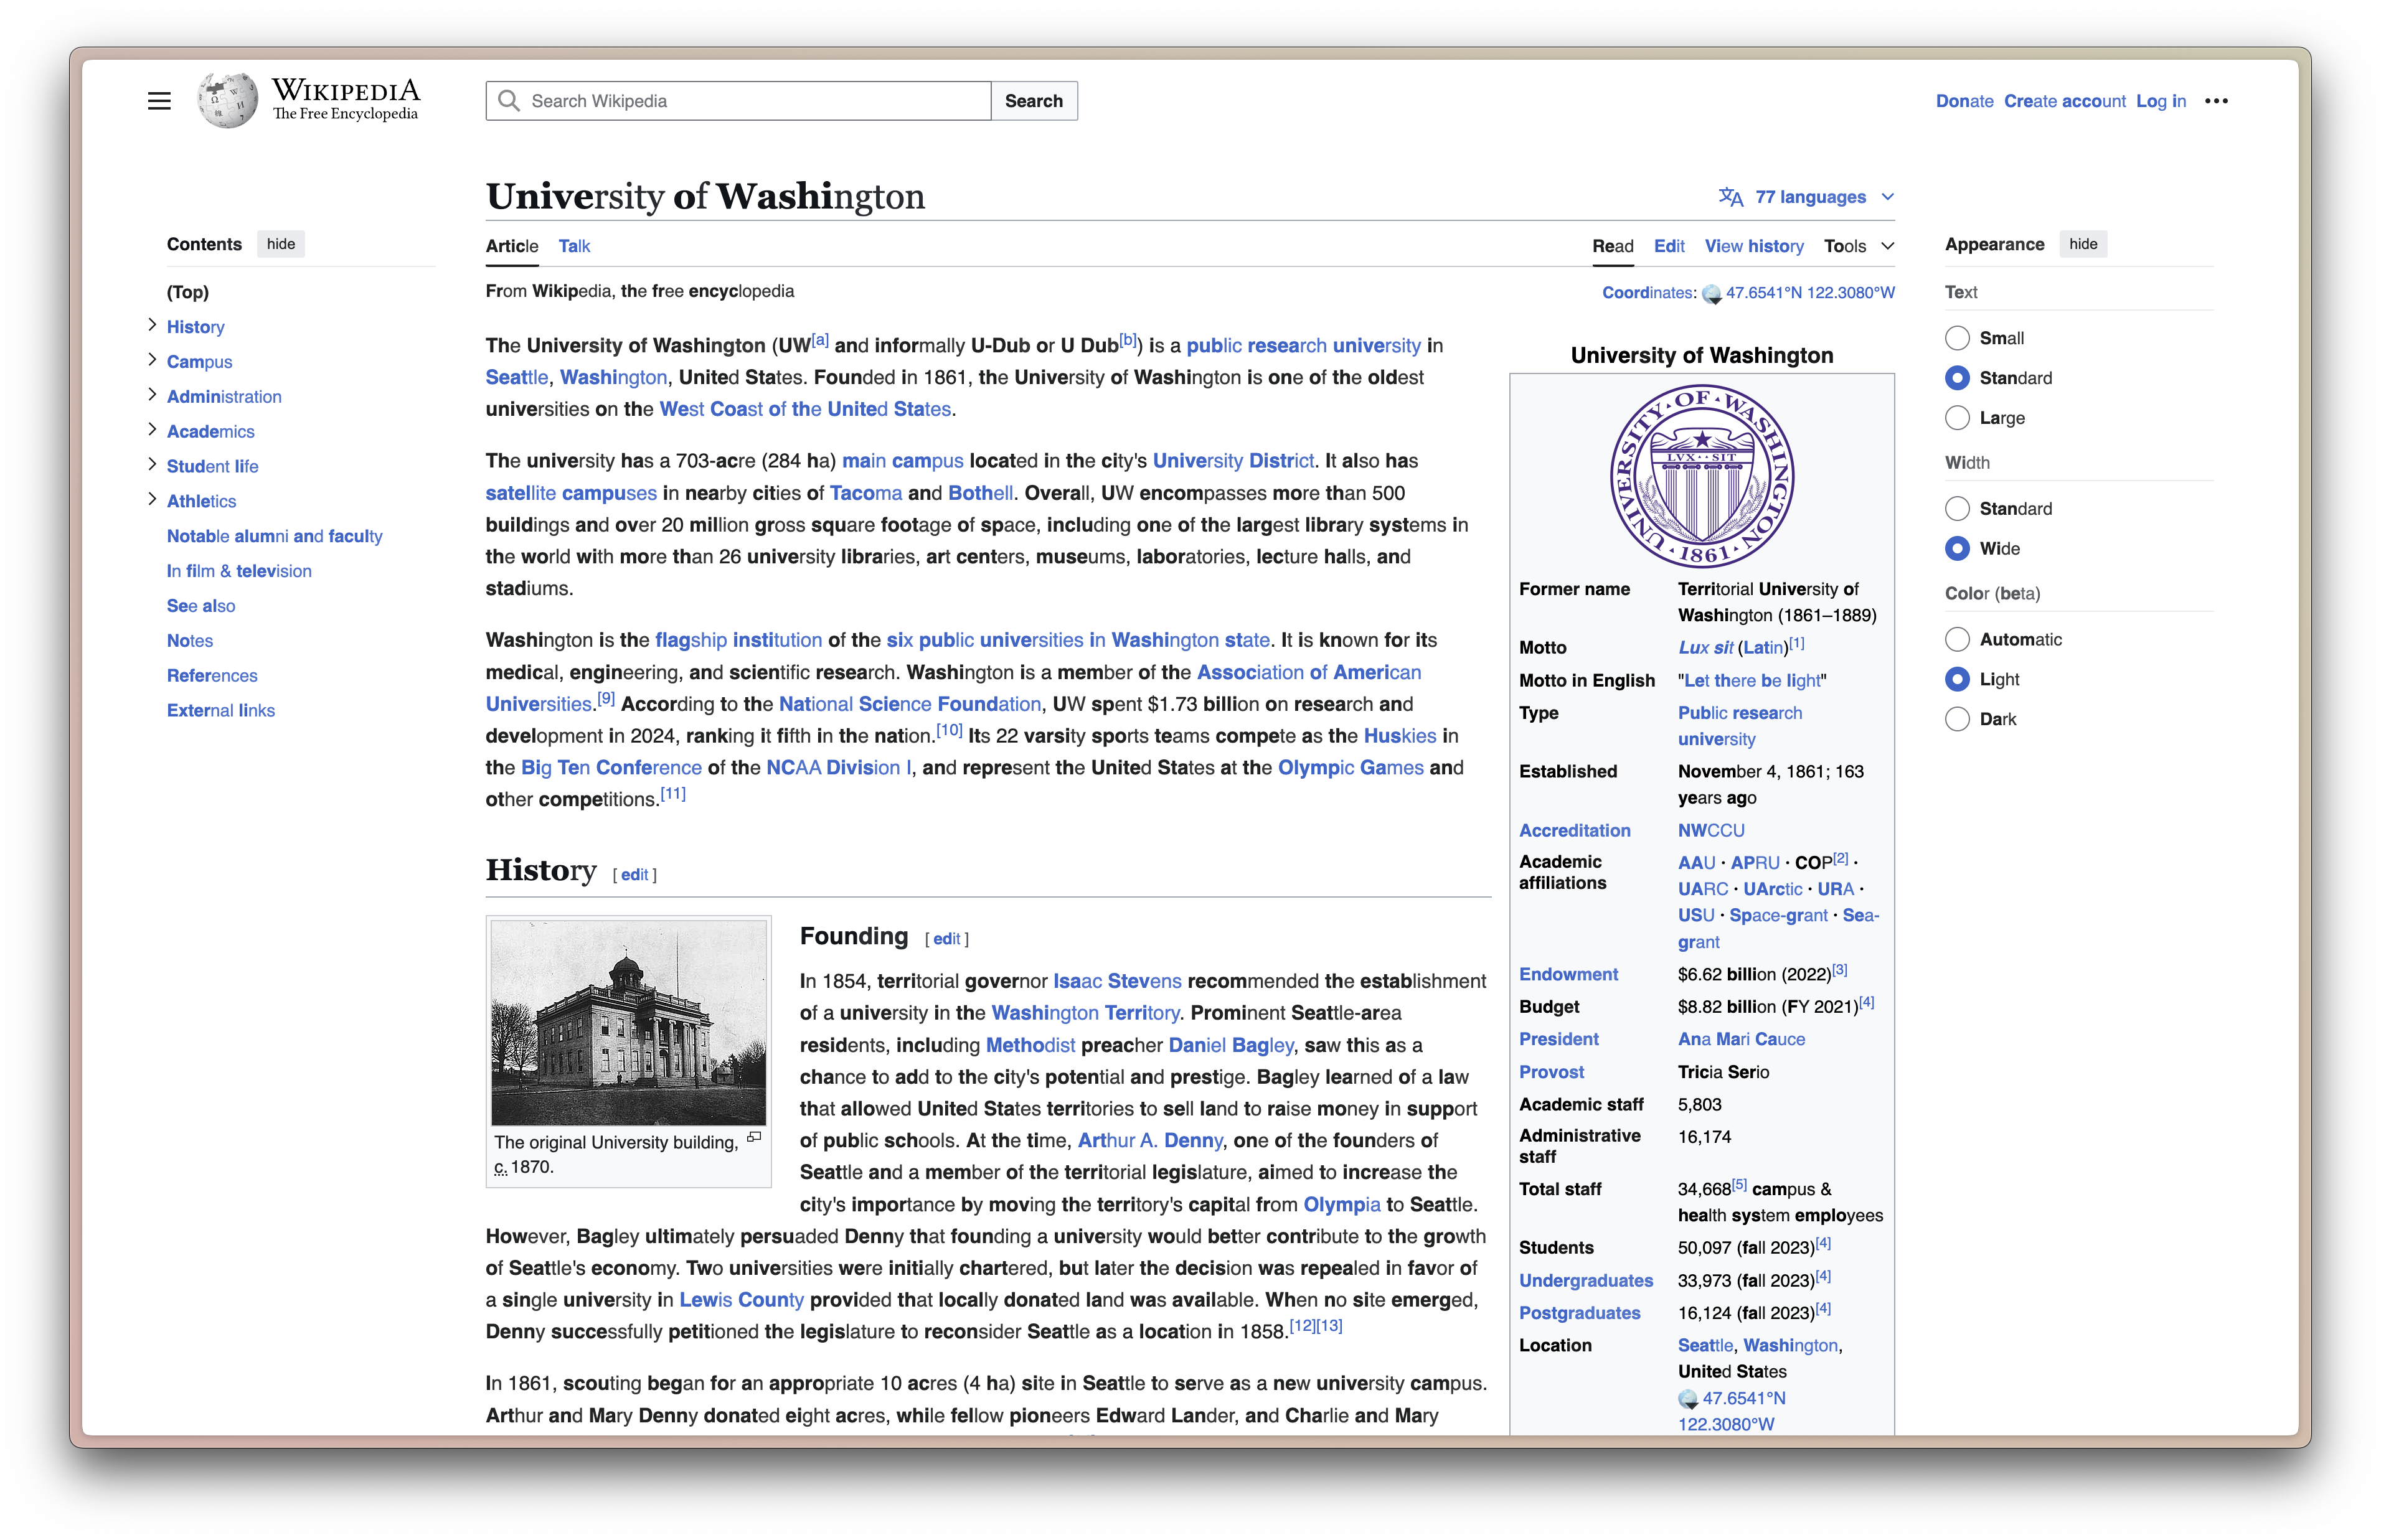Click the language translate icon
This screenshot has width=2381, height=1540.
(1731, 197)
